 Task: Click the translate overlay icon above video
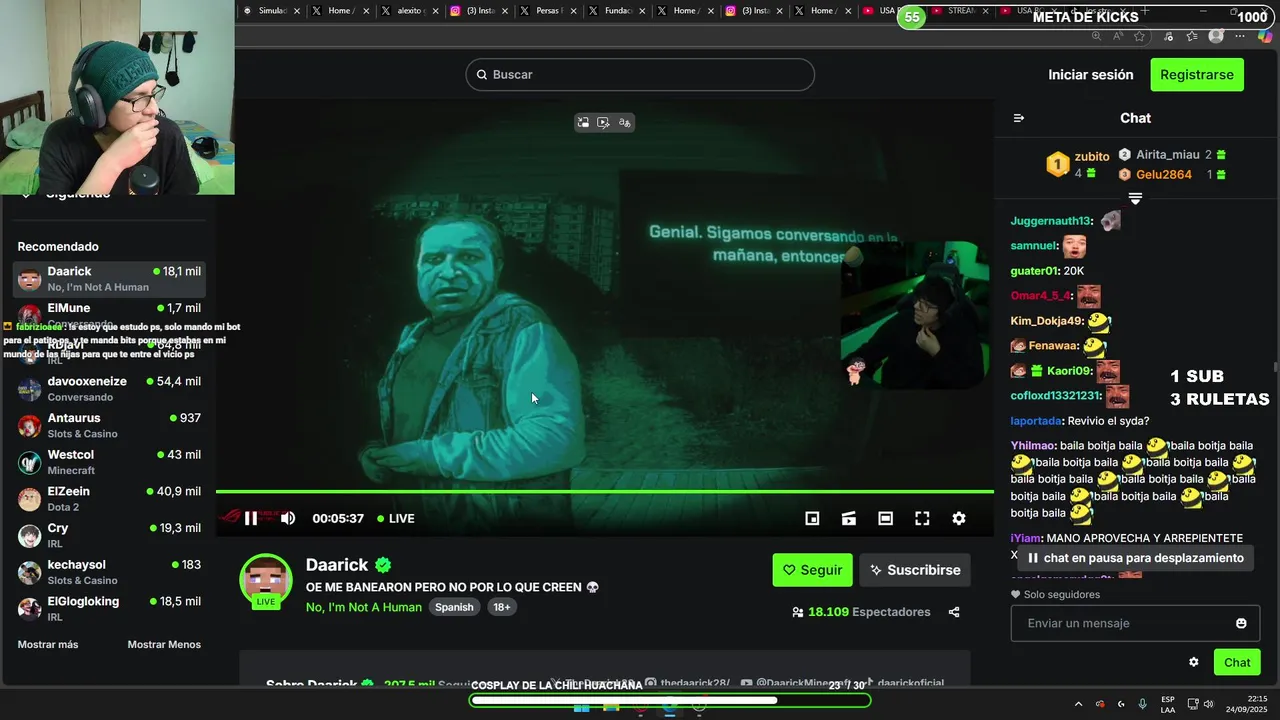[624, 122]
